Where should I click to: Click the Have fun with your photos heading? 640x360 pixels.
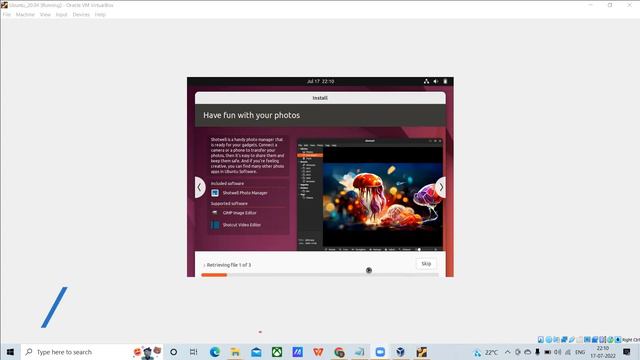click(x=251, y=116)
